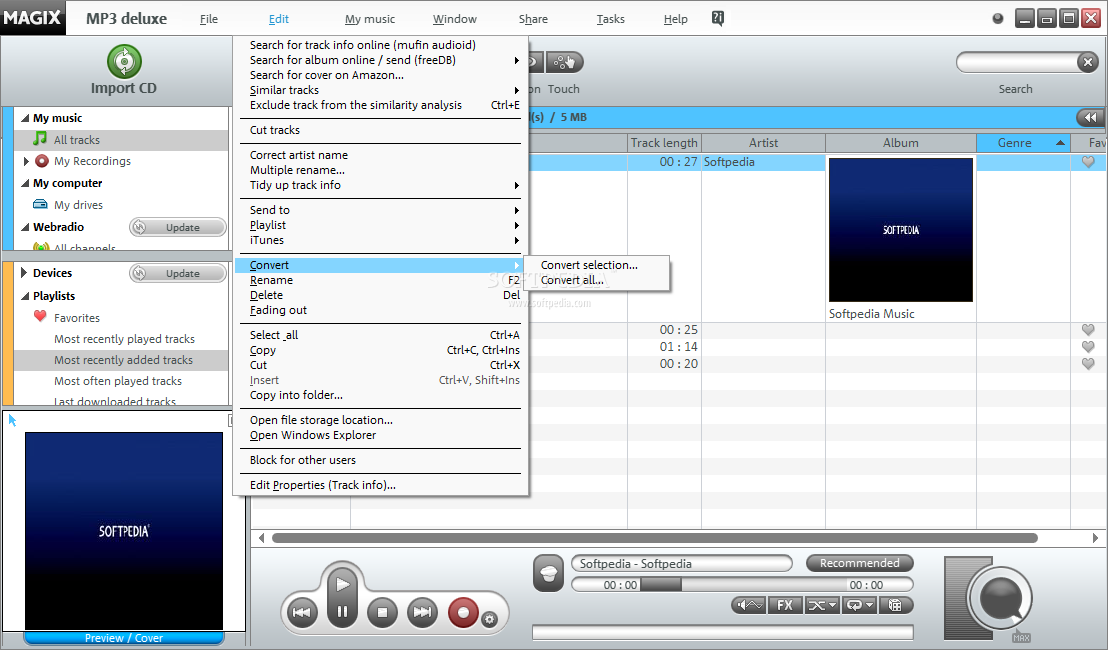Open the File menu
Image resolution: width=1108 pixels, height=650 pixels.
[x=208, y=19]
